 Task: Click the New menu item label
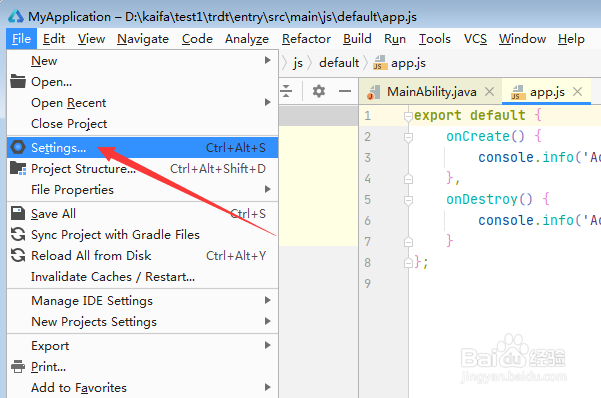44,61
